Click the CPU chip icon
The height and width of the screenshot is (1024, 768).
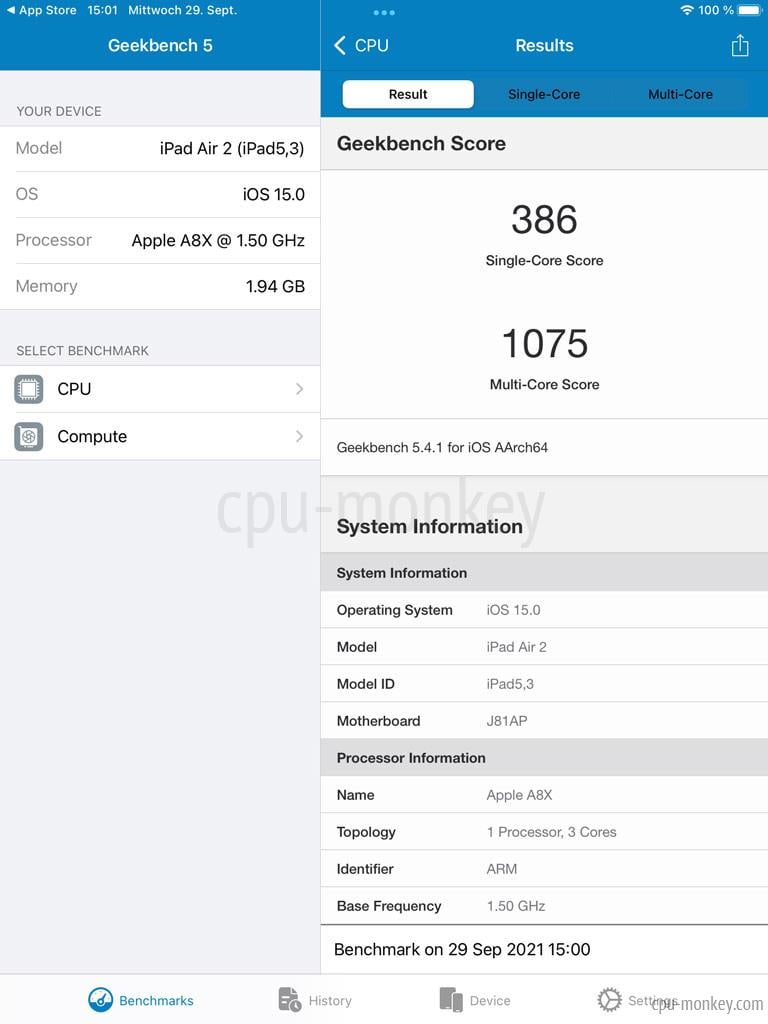29,389
